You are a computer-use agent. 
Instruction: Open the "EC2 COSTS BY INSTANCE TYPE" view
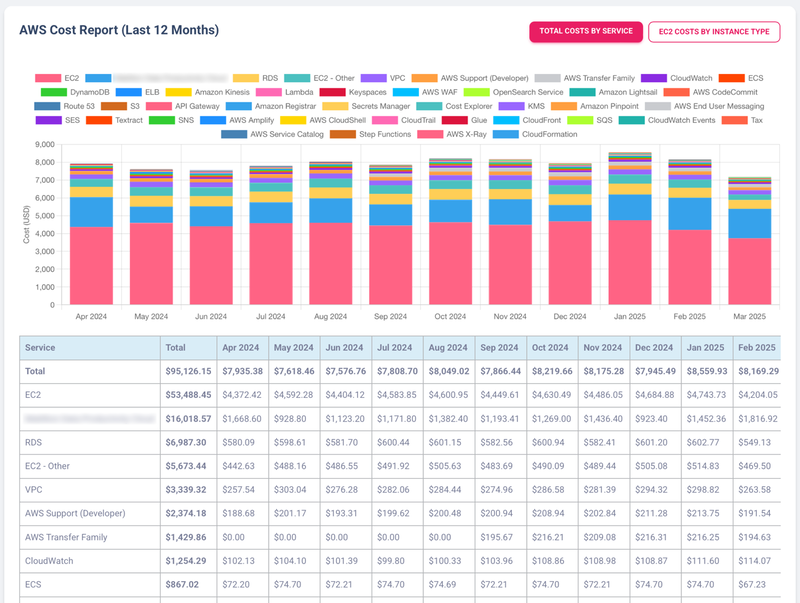(x=714, y=32)
